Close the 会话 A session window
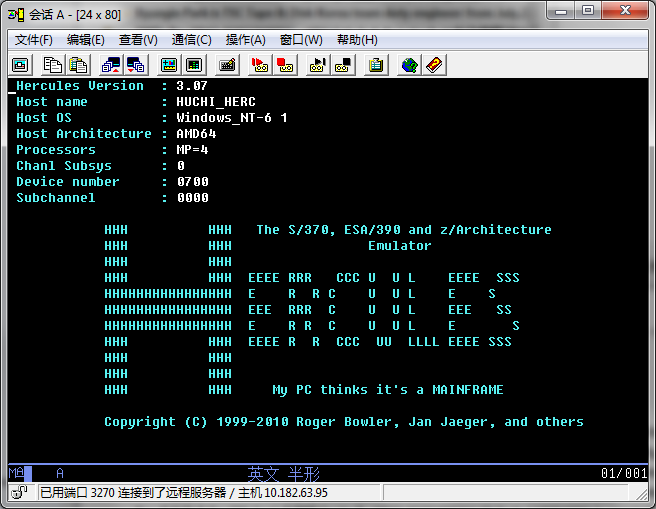Image resolution: width=656 pixels, height=509 pixels. [x=625, y=11]
